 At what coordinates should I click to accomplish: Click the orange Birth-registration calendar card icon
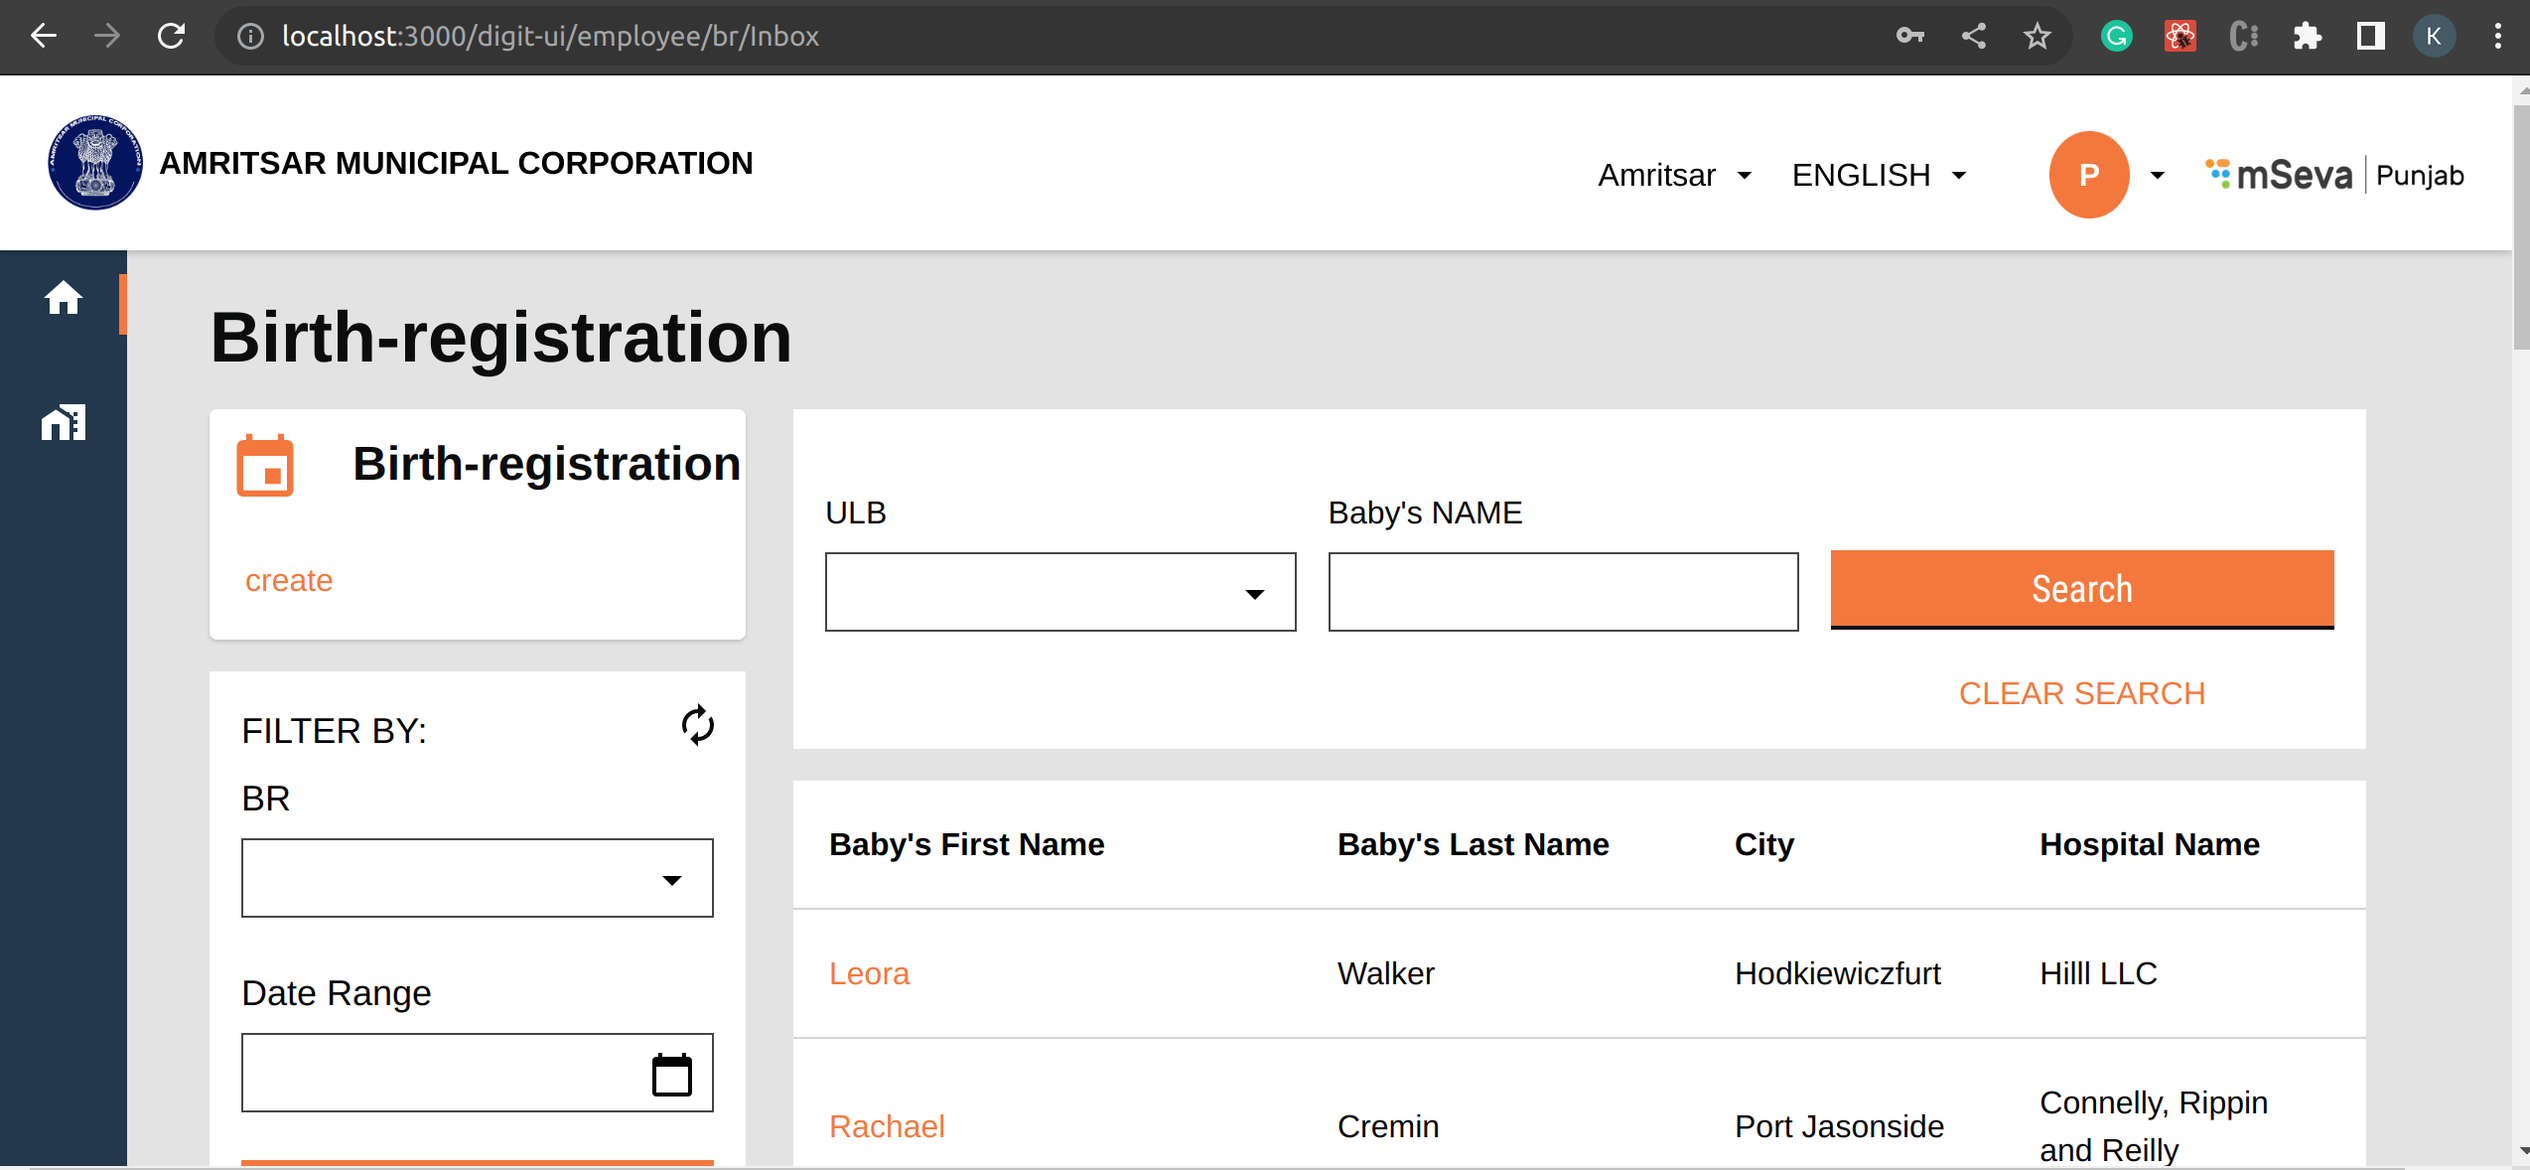[265, 465]
